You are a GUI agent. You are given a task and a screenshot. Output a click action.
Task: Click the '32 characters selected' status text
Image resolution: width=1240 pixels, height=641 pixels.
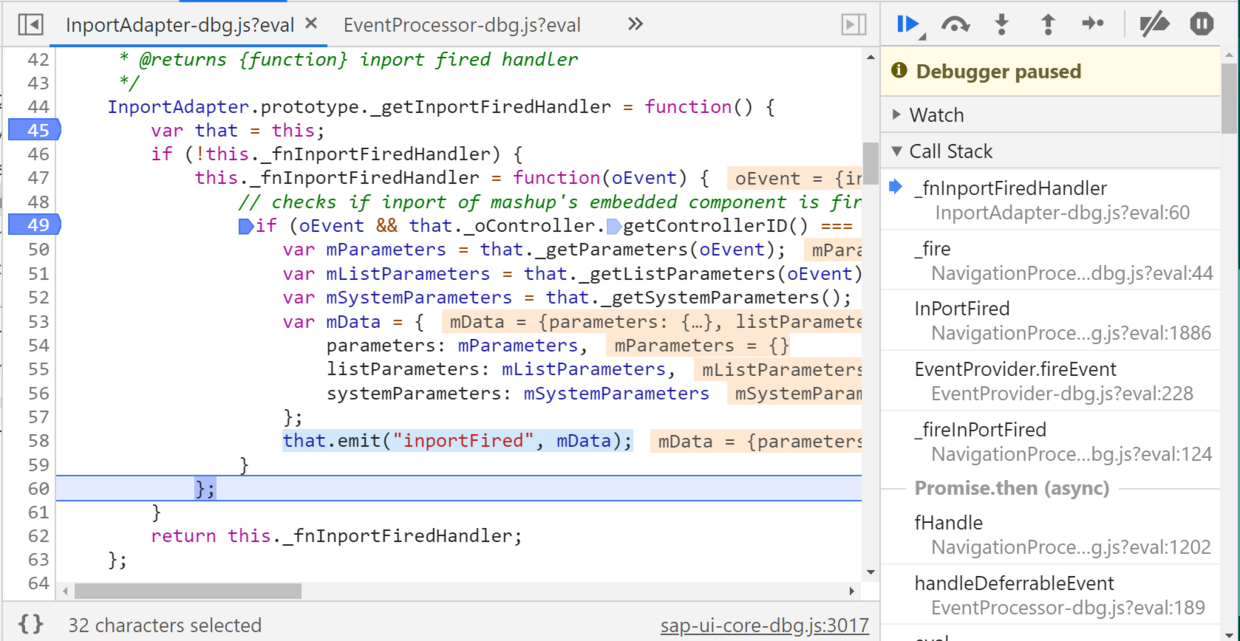(x=165, y=626)
